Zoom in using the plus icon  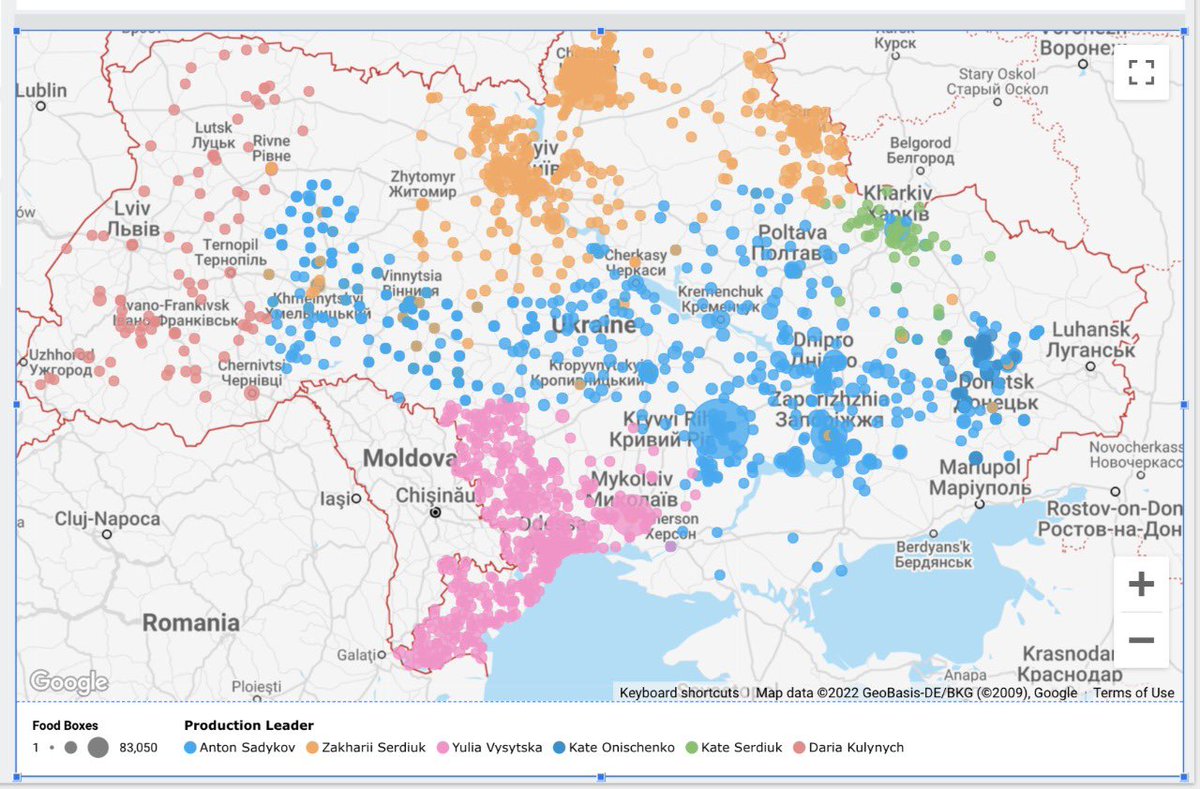click(x=1141, y=585)
